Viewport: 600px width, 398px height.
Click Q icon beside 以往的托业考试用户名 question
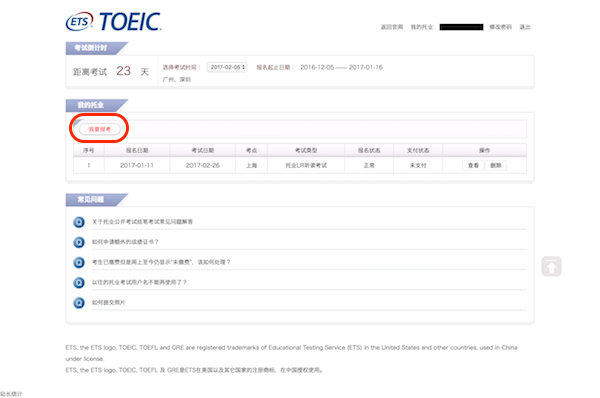tap(79, 282)
